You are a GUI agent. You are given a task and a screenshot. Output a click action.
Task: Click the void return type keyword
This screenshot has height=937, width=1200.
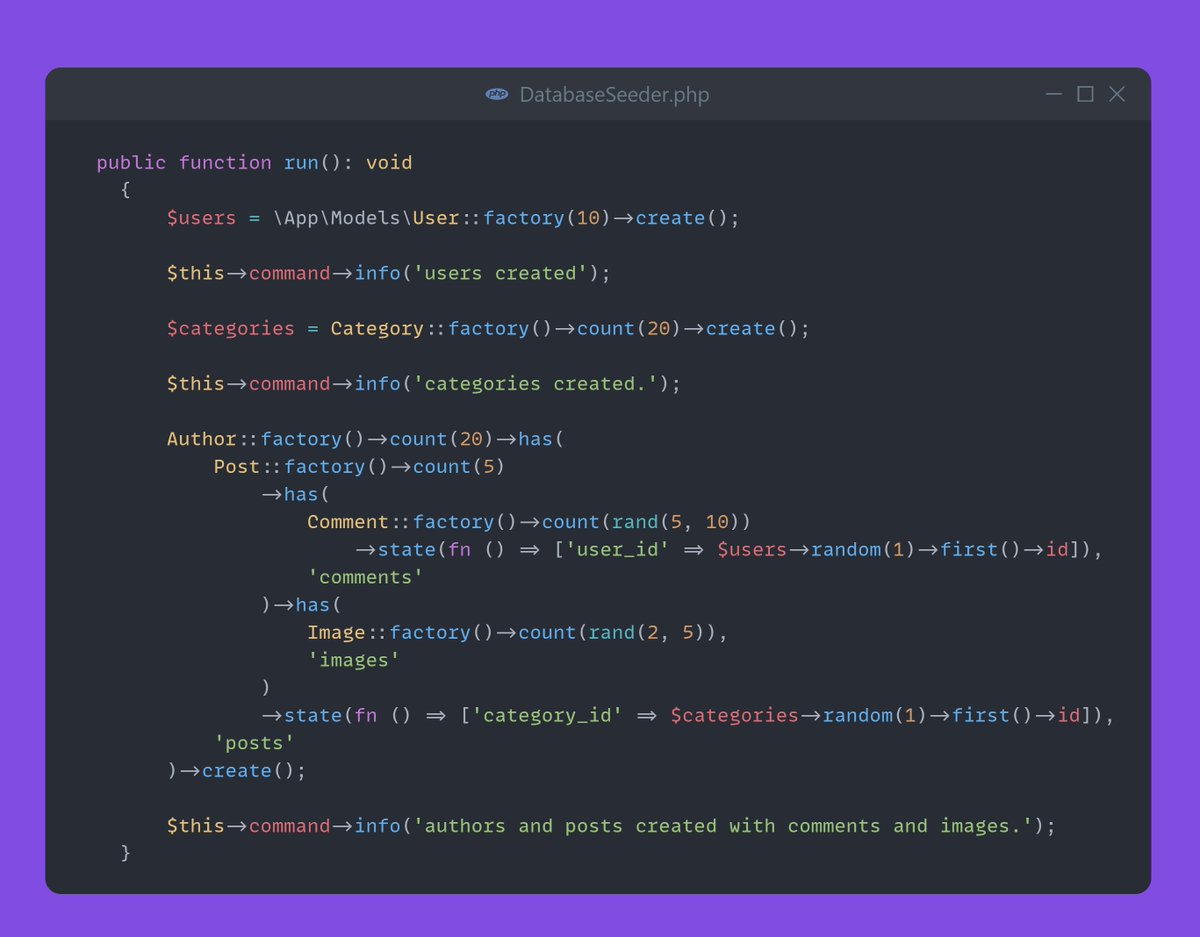click(x=389, y=162)
